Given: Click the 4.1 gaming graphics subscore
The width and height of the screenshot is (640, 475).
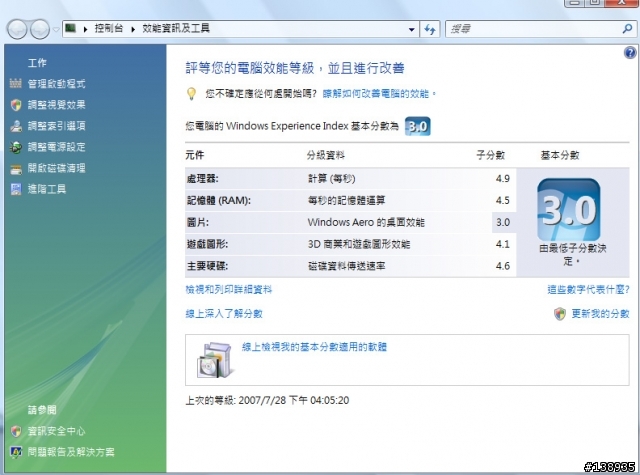Looking at the screenshot, I should tap(502, 244).
